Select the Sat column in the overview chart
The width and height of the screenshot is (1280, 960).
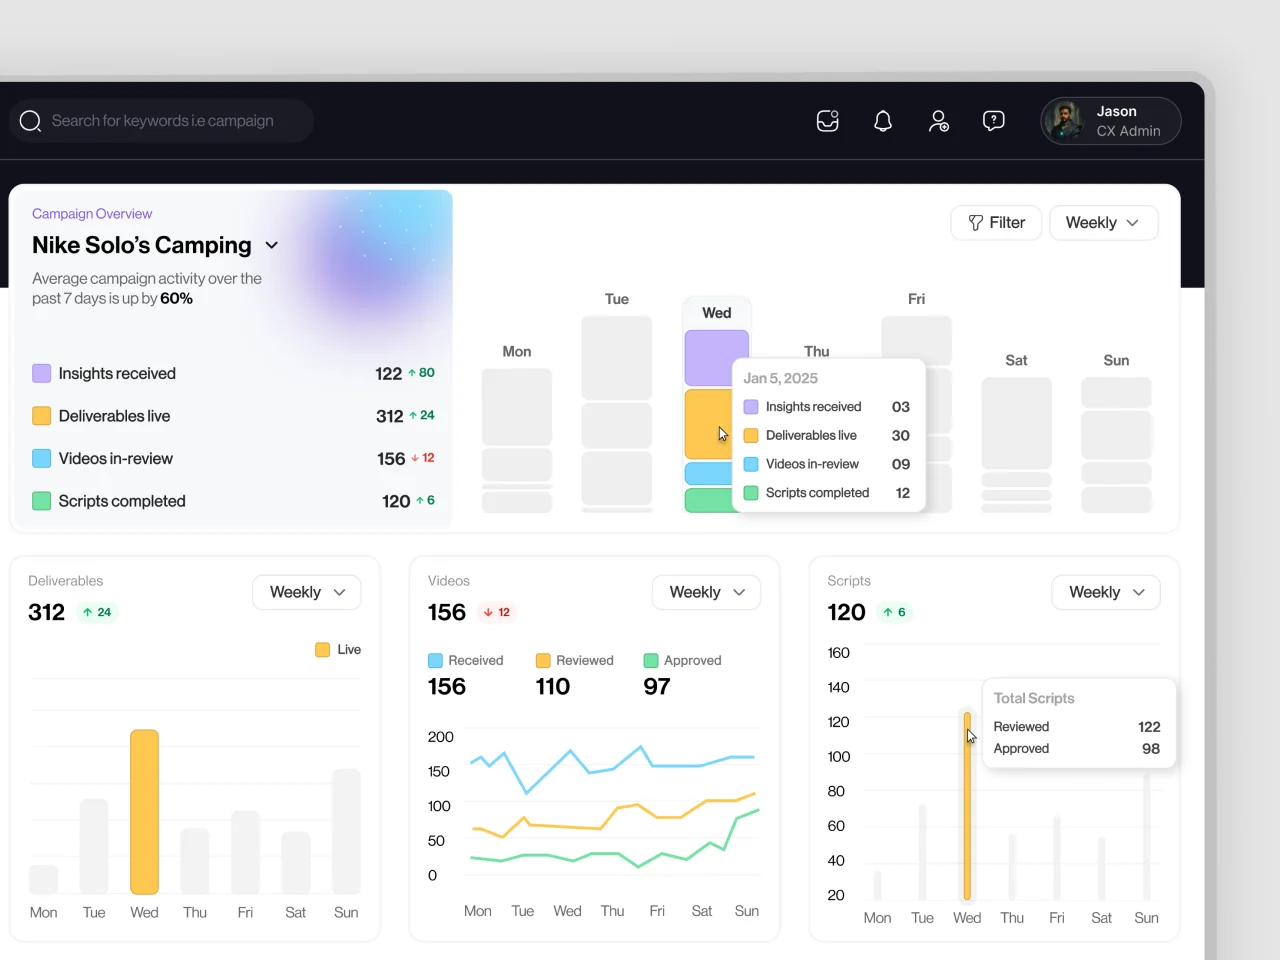1016,444
